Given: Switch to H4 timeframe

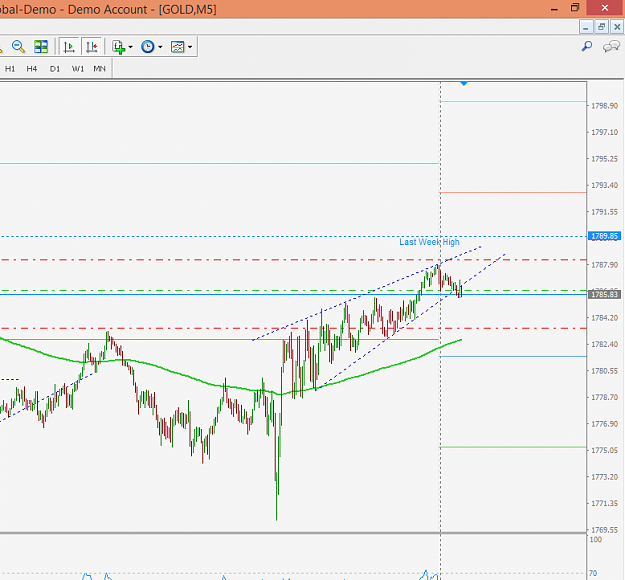Looking at the screenshot, I should (x=32, y=69).
